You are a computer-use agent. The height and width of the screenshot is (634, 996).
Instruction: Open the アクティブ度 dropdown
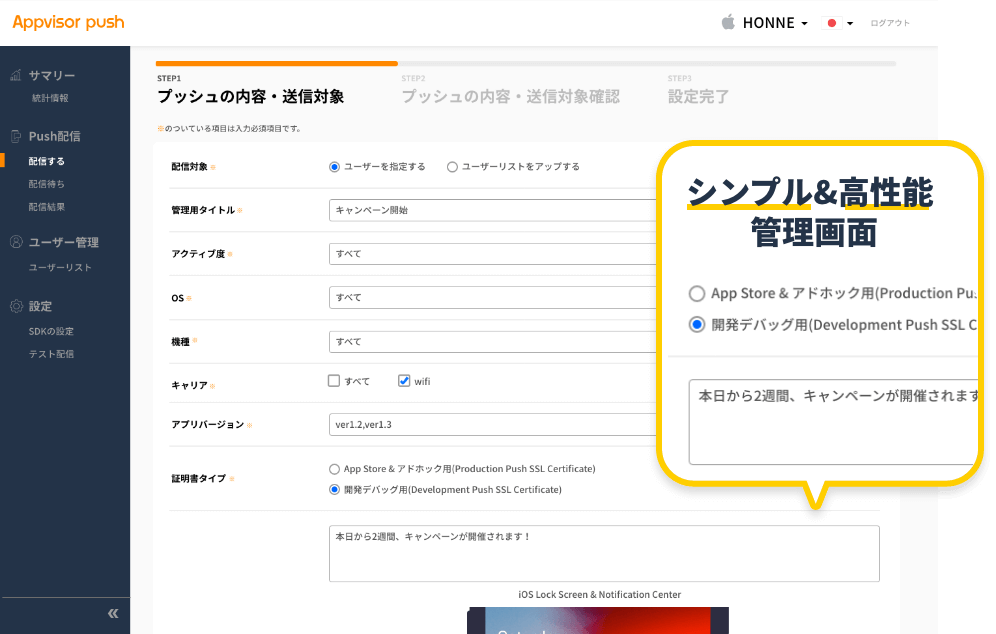coord(493,253)
